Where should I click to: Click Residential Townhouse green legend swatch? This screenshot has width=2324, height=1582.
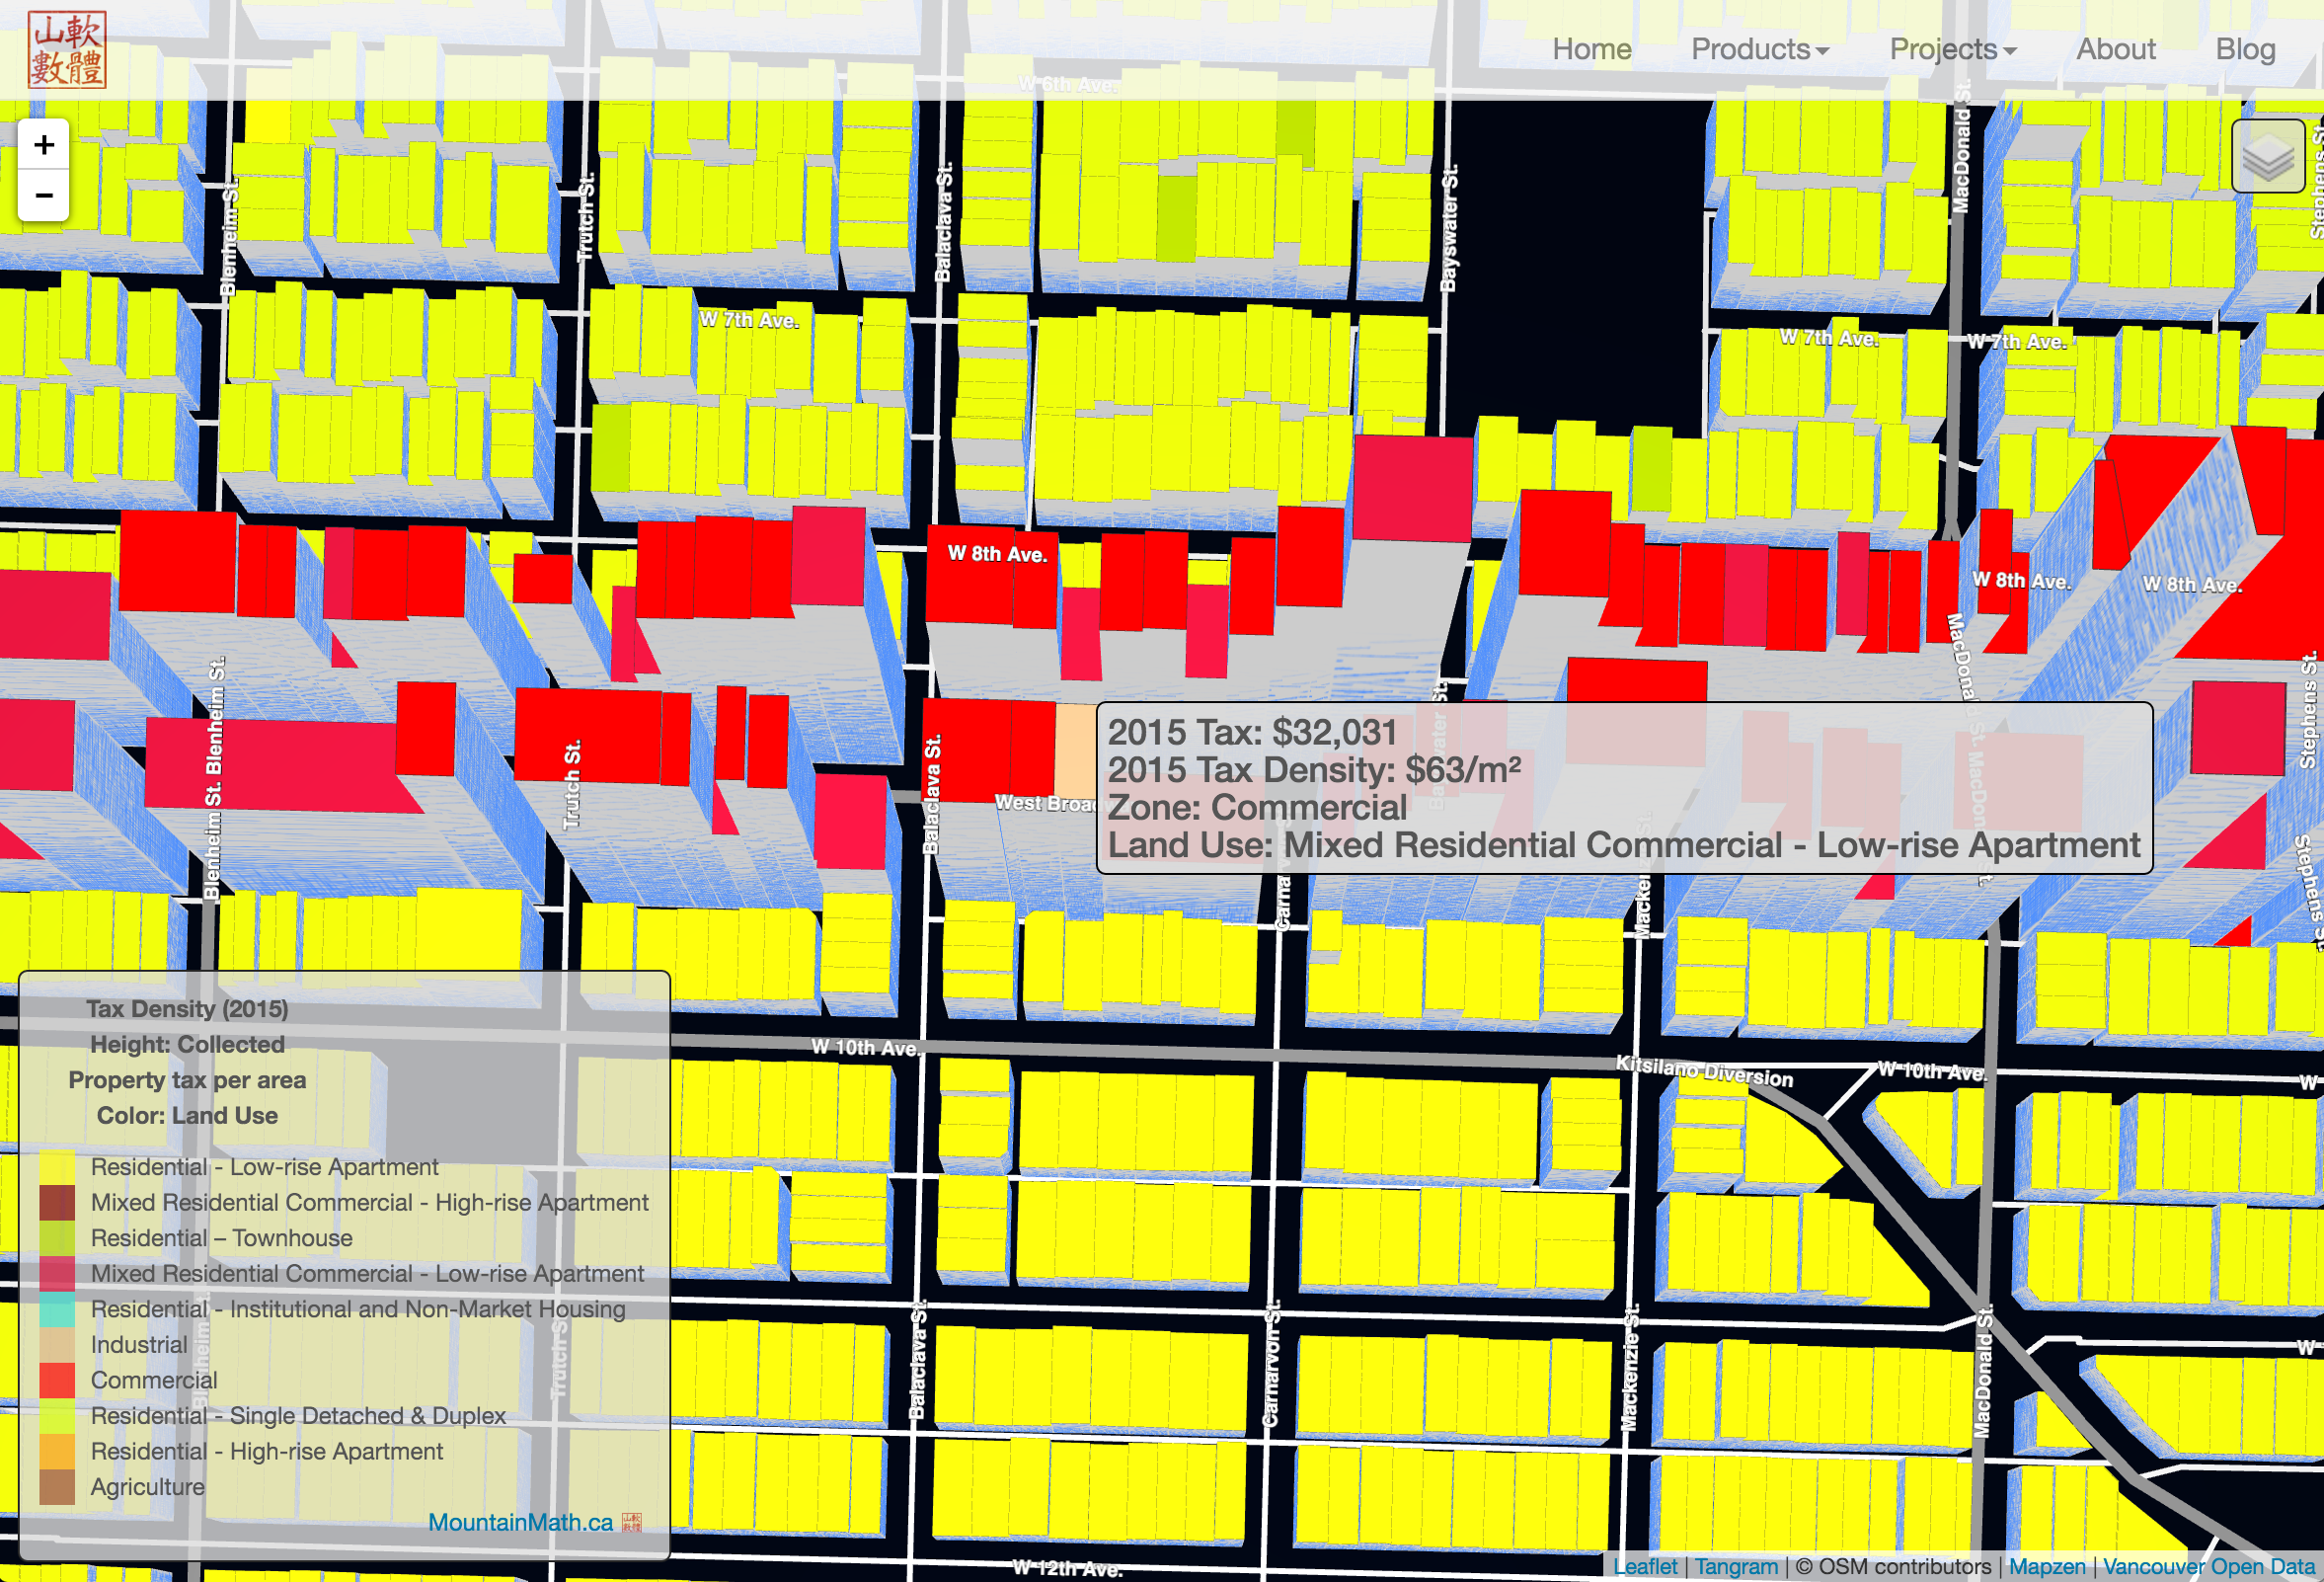57,1238
